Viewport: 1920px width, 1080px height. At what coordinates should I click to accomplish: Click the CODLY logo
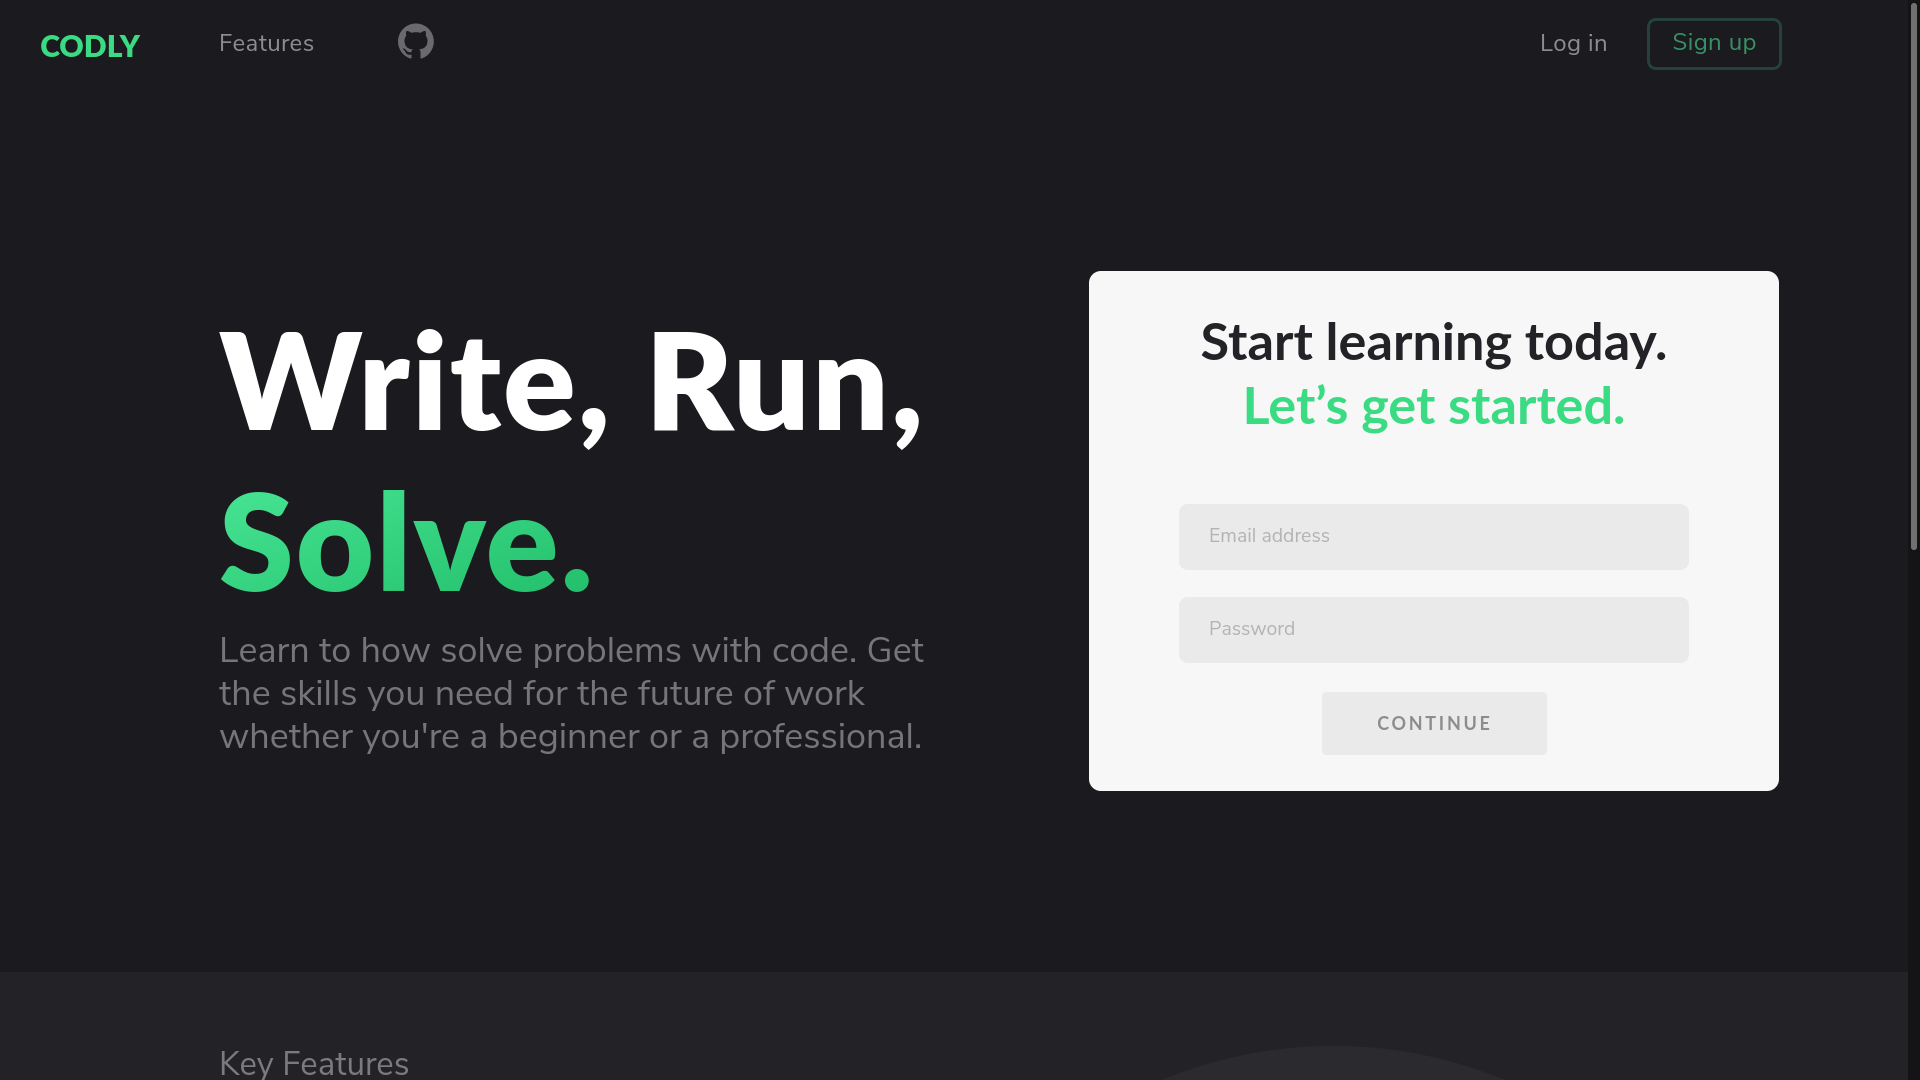click(90, 46)
